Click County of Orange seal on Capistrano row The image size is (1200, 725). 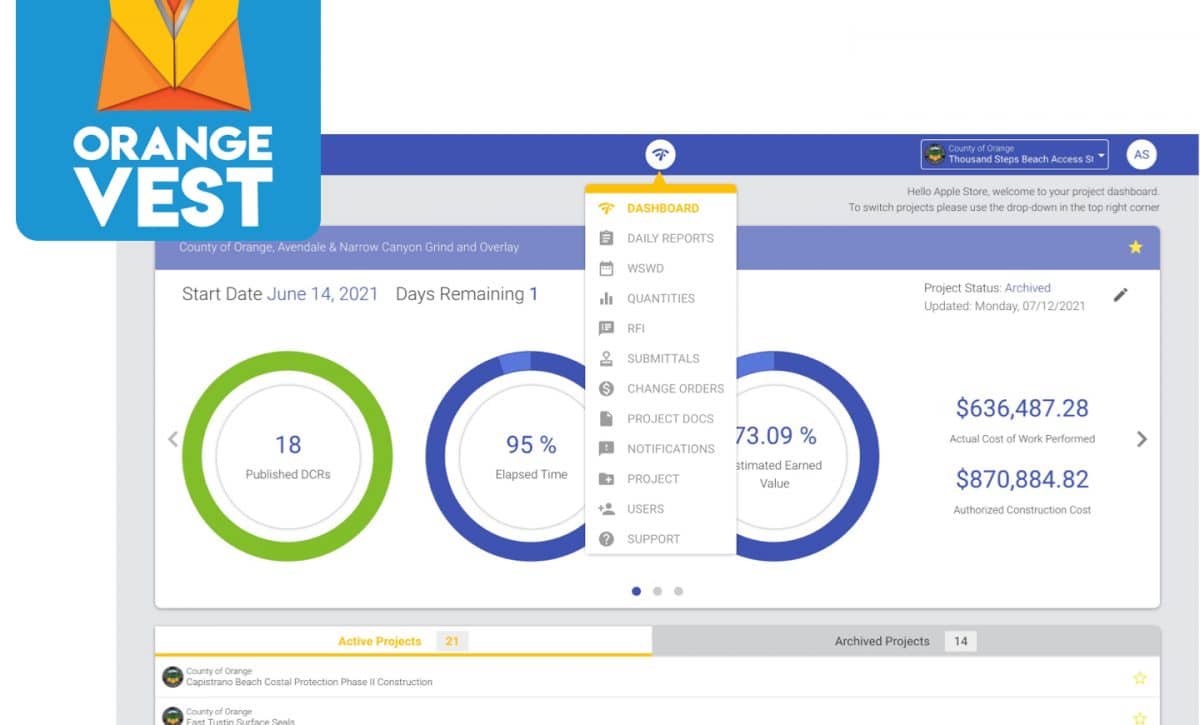point(172,677)
